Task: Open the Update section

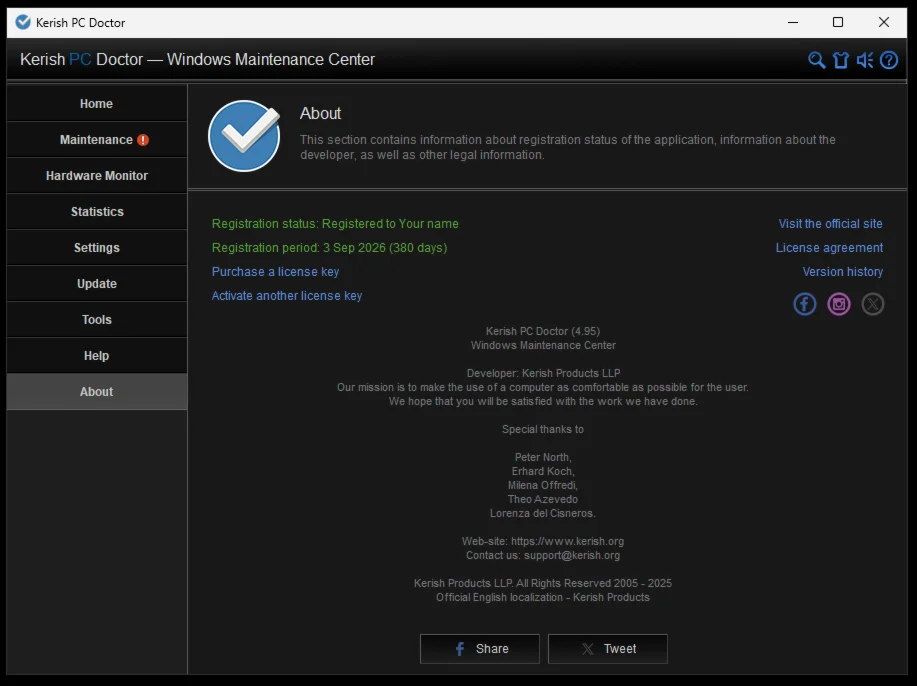Action: point(97,284)
